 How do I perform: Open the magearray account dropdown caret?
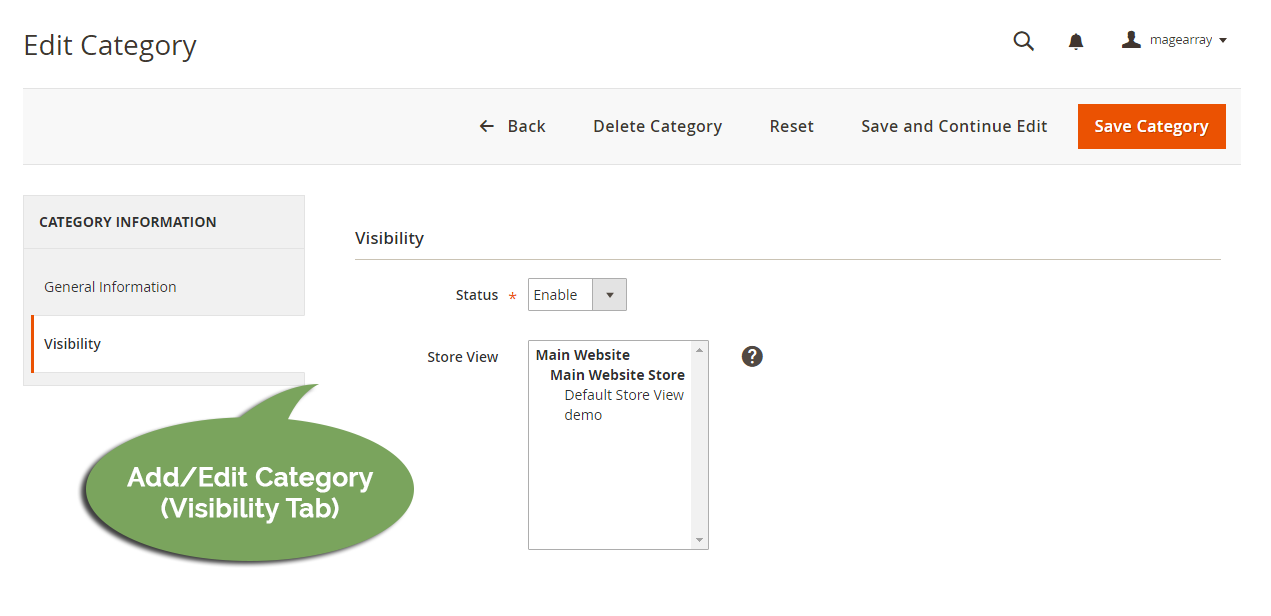click(1226, 40)
